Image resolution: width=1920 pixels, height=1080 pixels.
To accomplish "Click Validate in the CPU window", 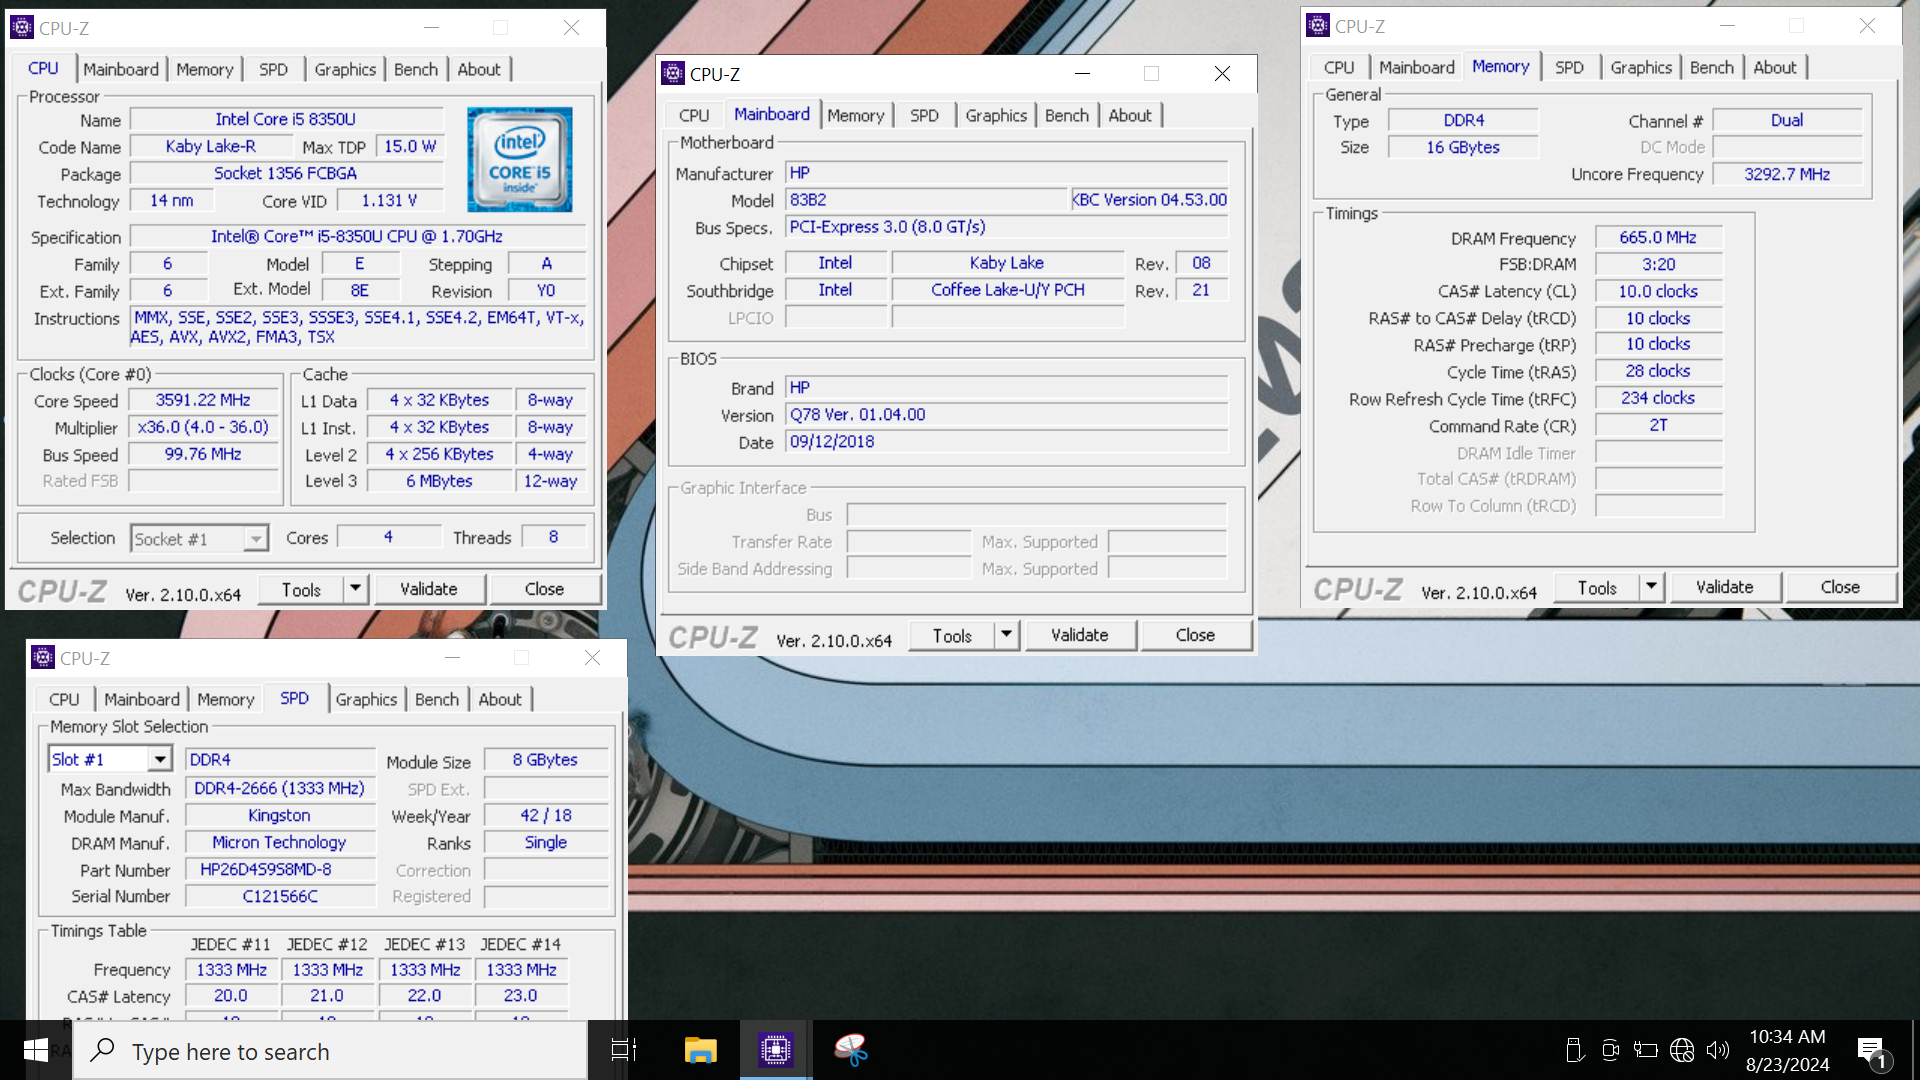I will click(429, 589).
